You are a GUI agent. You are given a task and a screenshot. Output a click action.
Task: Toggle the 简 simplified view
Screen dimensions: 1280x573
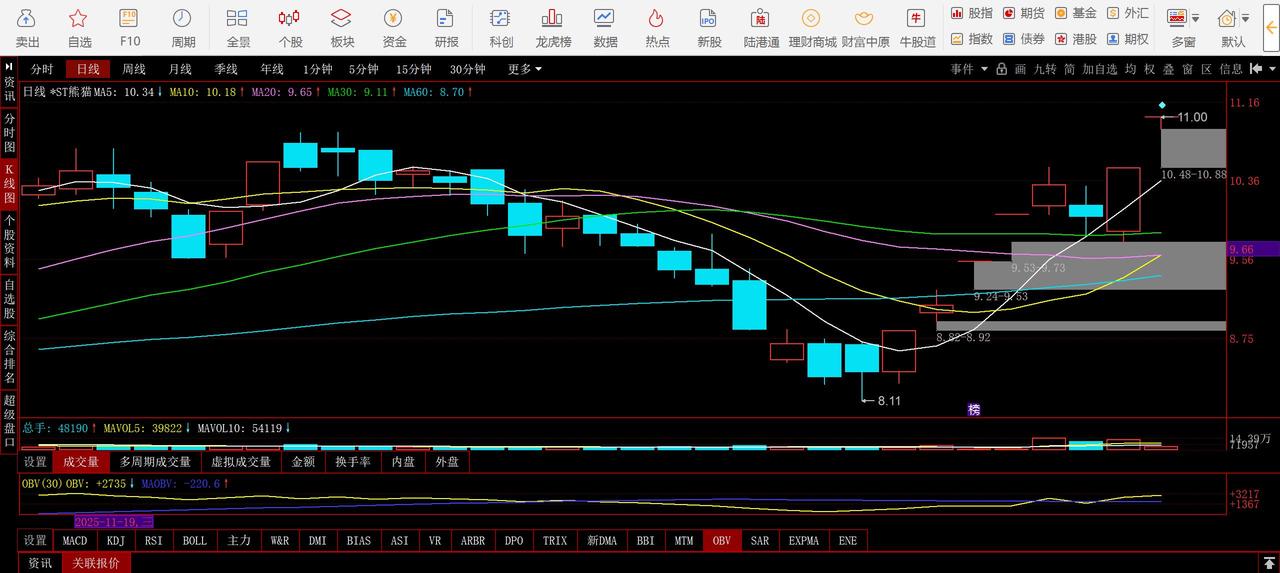pyautogui.click(x=1069, y=69)
